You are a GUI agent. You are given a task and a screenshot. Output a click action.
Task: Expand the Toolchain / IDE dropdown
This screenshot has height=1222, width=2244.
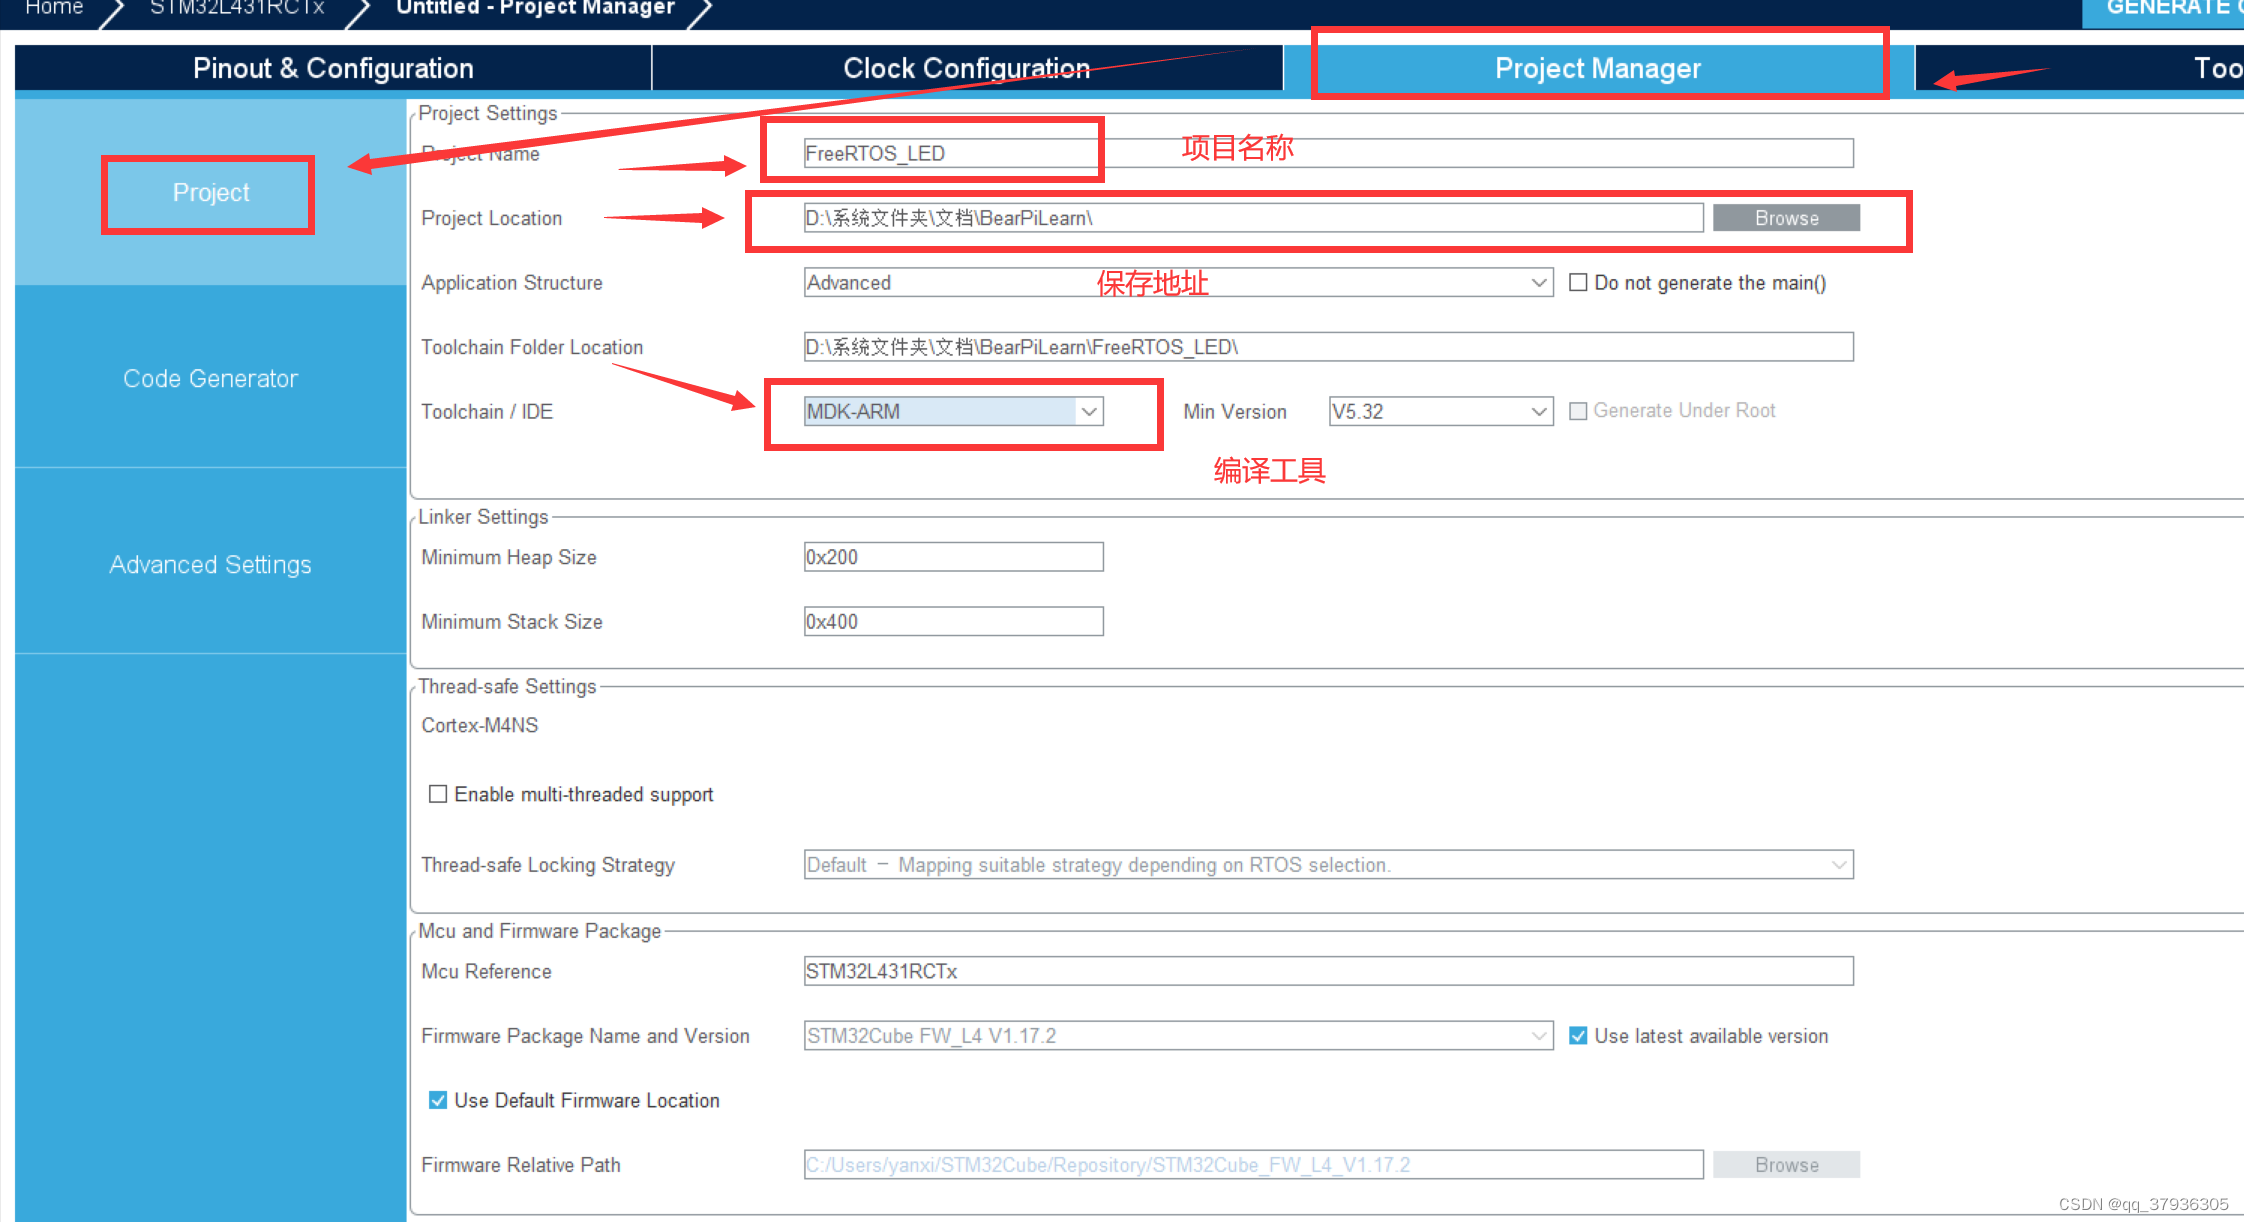pyautogui.click(x=1089, y=411)
